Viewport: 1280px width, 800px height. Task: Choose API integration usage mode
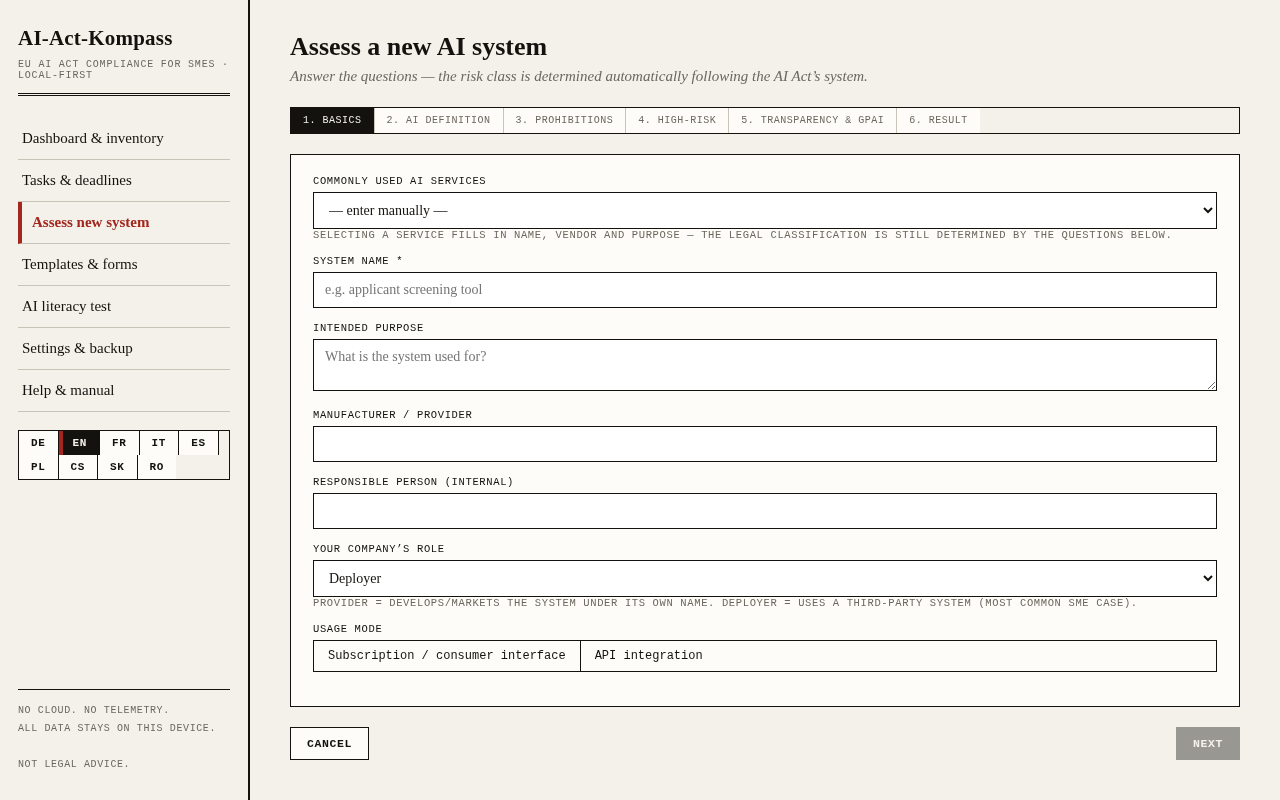[648, 656]
